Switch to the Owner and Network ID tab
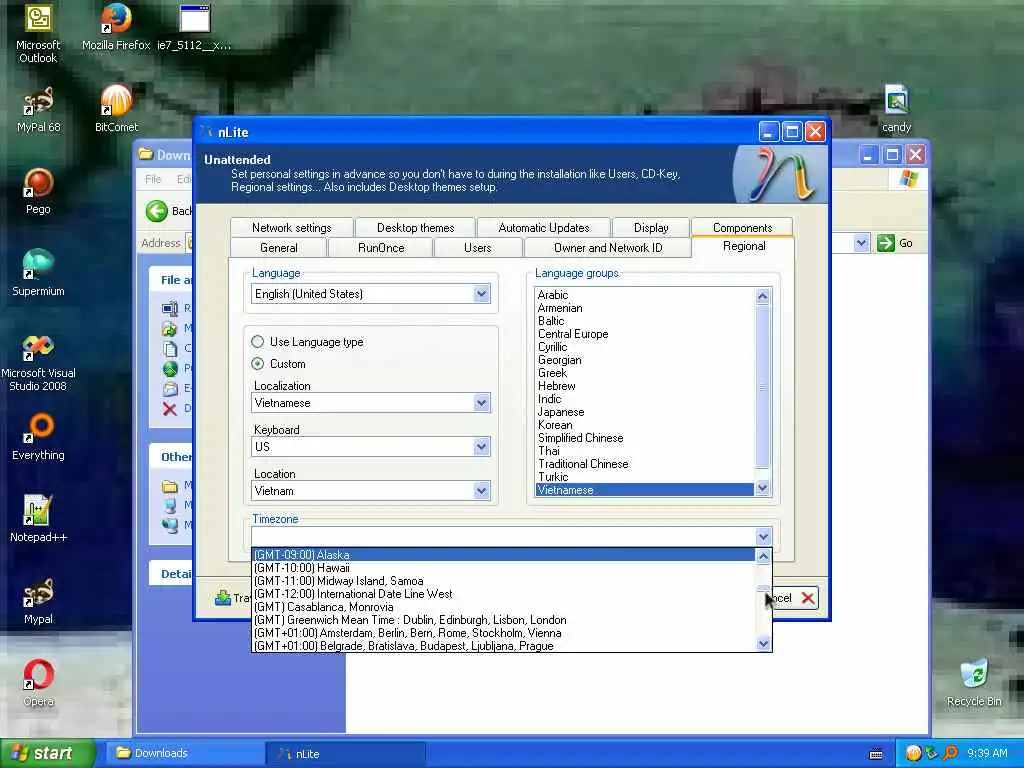This screenshot has height=768, width=1024. (x=608, y=248)
